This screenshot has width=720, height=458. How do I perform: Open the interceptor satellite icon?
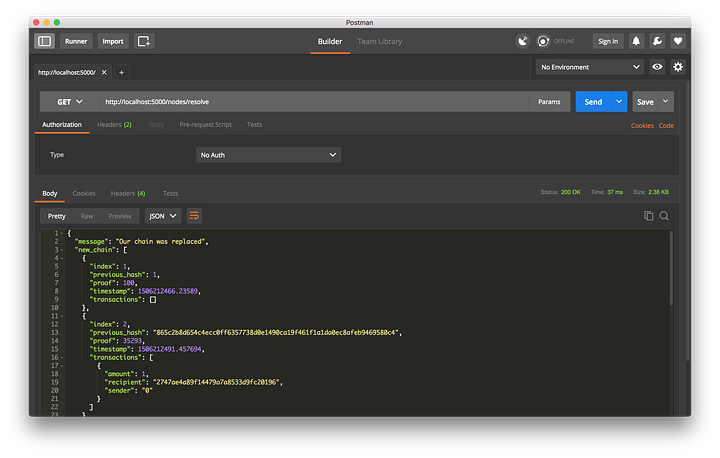[x=523, y=41]
